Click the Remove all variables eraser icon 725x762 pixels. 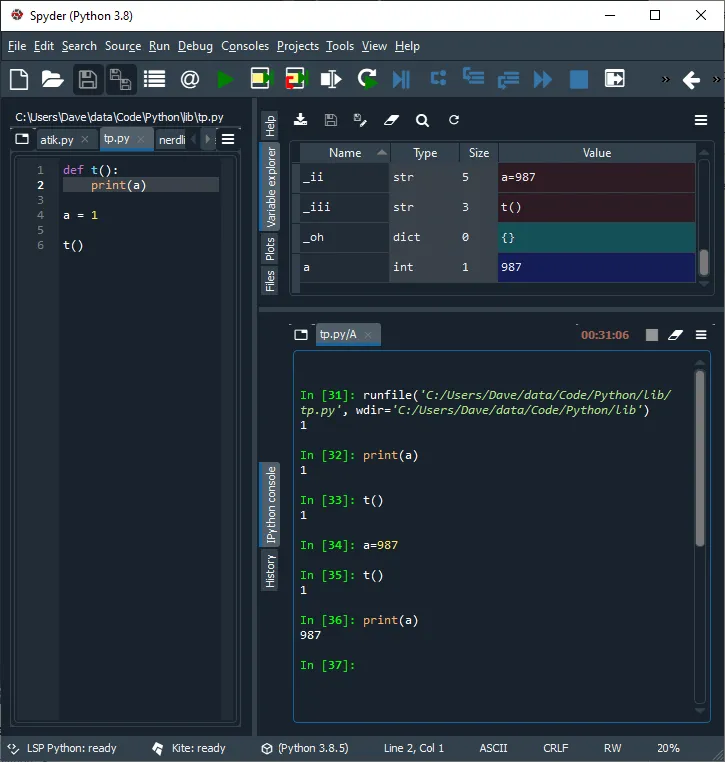click(391, 120)
